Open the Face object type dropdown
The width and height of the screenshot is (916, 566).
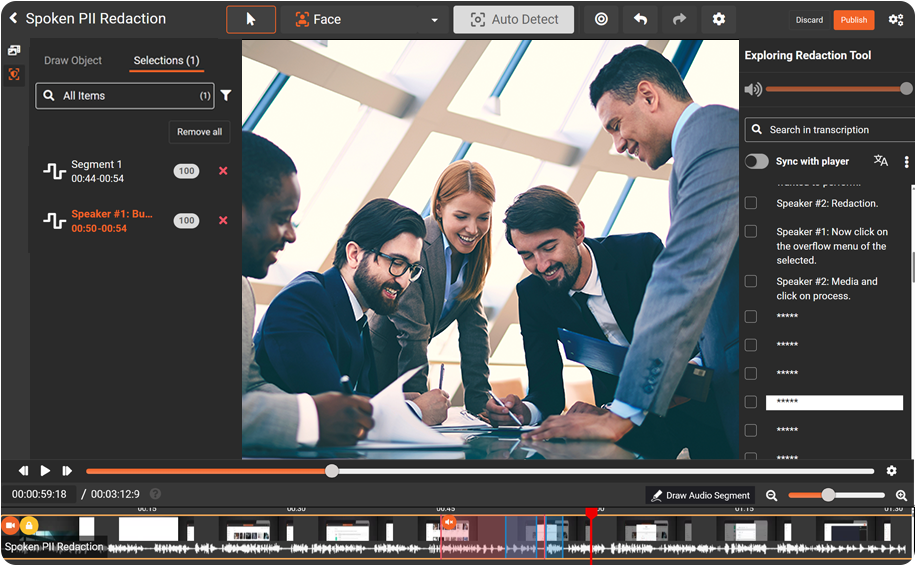click(x=365, y=20)
